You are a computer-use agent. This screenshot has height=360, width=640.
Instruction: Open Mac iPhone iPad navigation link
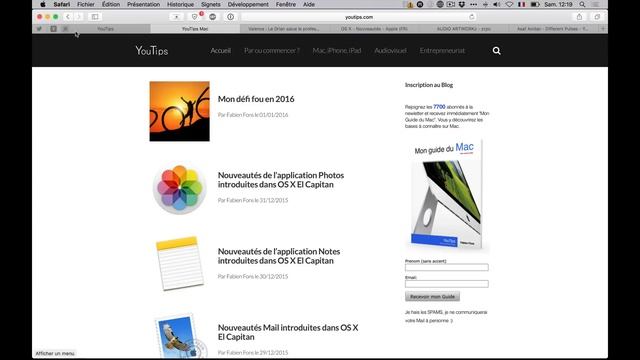pyautogui.click(x=337, y=51)
